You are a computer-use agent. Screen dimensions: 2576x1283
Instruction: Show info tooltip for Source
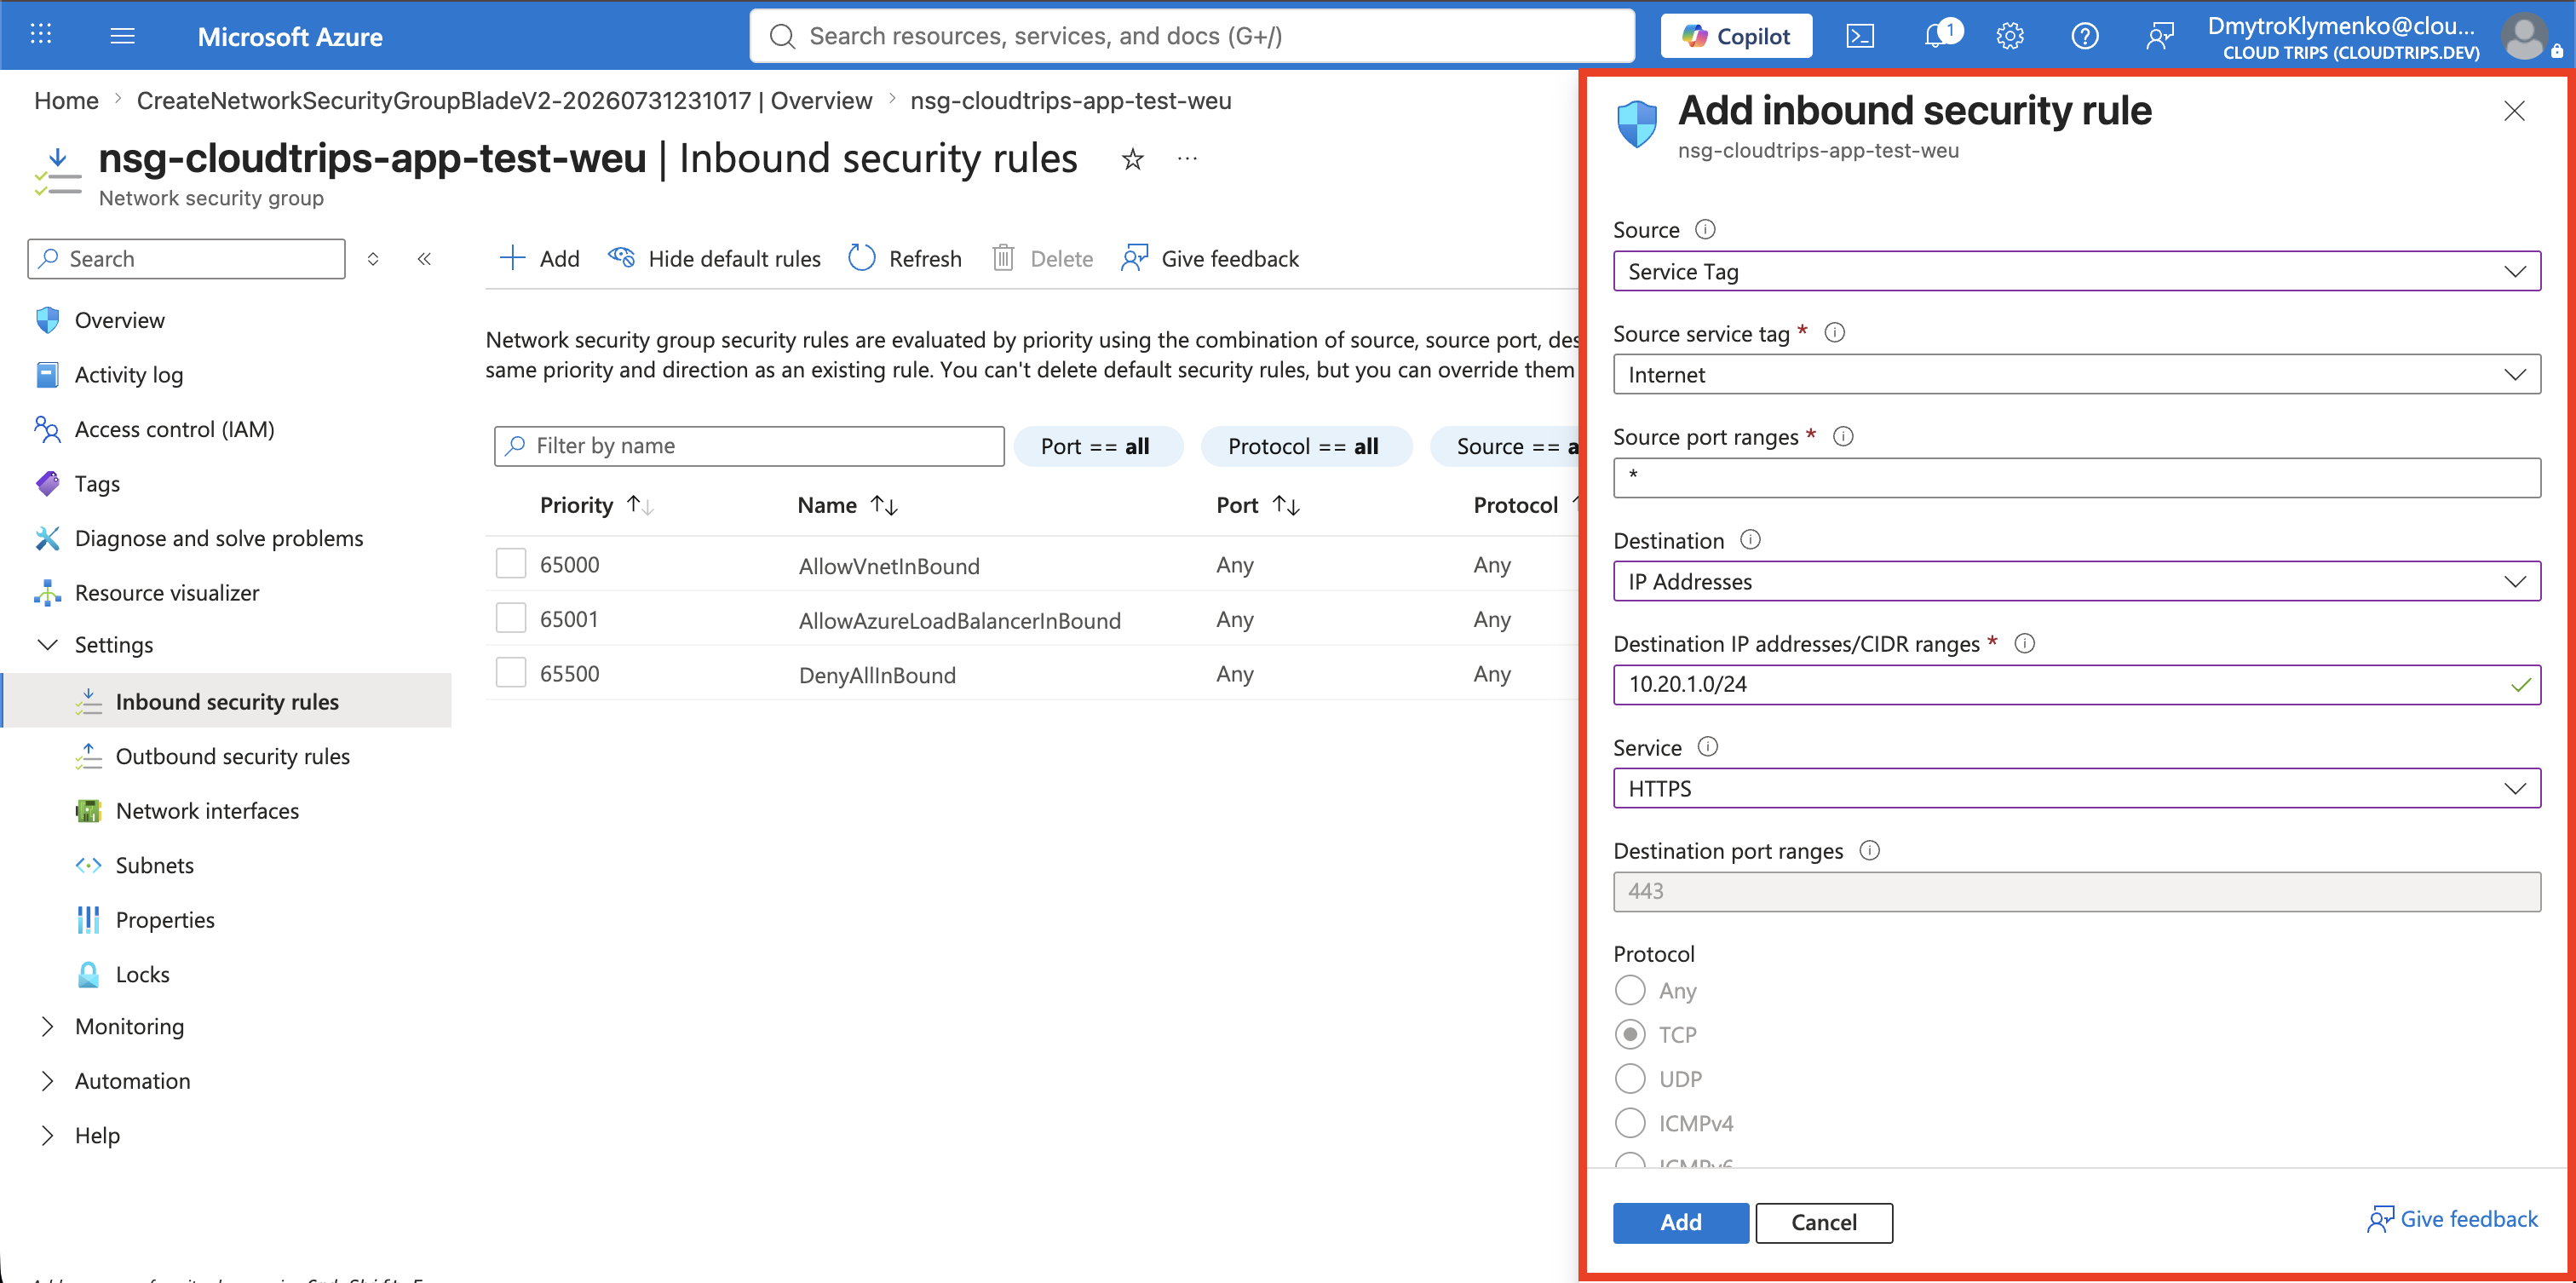[x=1706, y=229]
